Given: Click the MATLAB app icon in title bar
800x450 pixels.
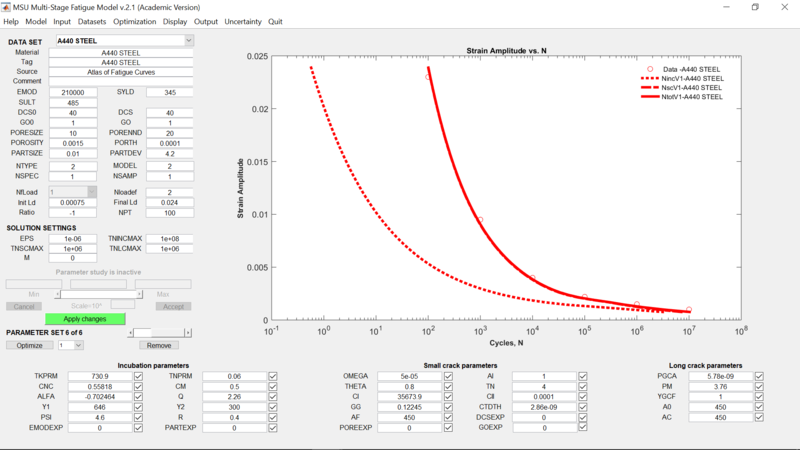Looking at the screenshot, I should (x=7, y=6).
